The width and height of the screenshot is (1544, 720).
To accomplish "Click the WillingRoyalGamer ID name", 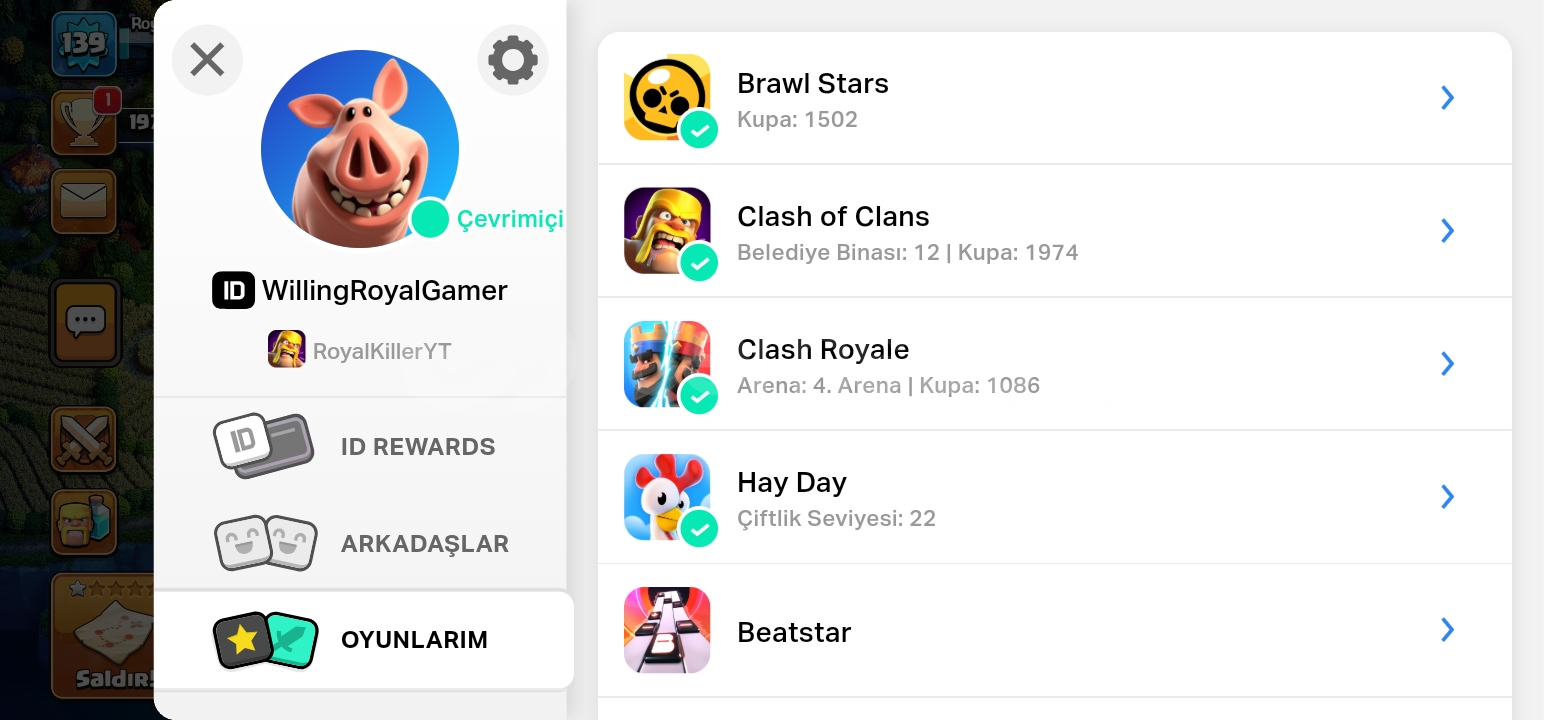I will [x=385, y=291].
